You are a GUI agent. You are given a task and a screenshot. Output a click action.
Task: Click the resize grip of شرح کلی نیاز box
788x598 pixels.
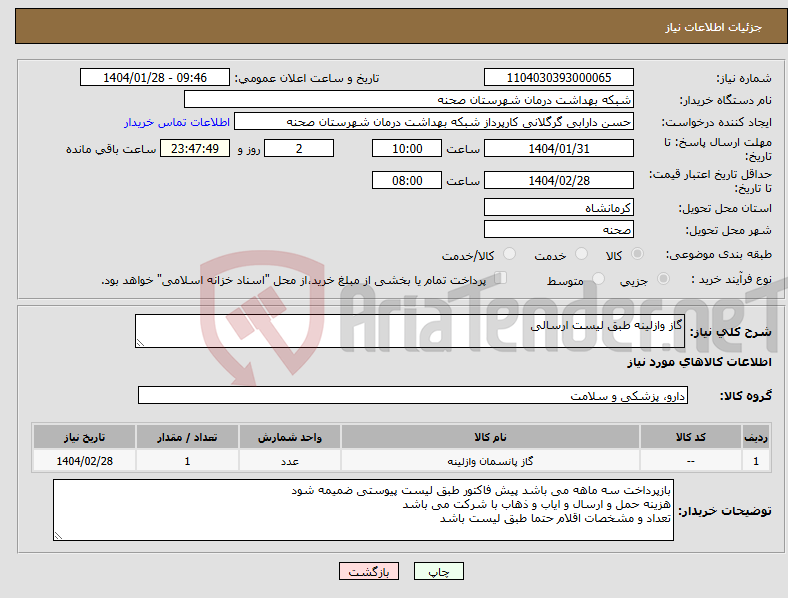tap(140, 343)
